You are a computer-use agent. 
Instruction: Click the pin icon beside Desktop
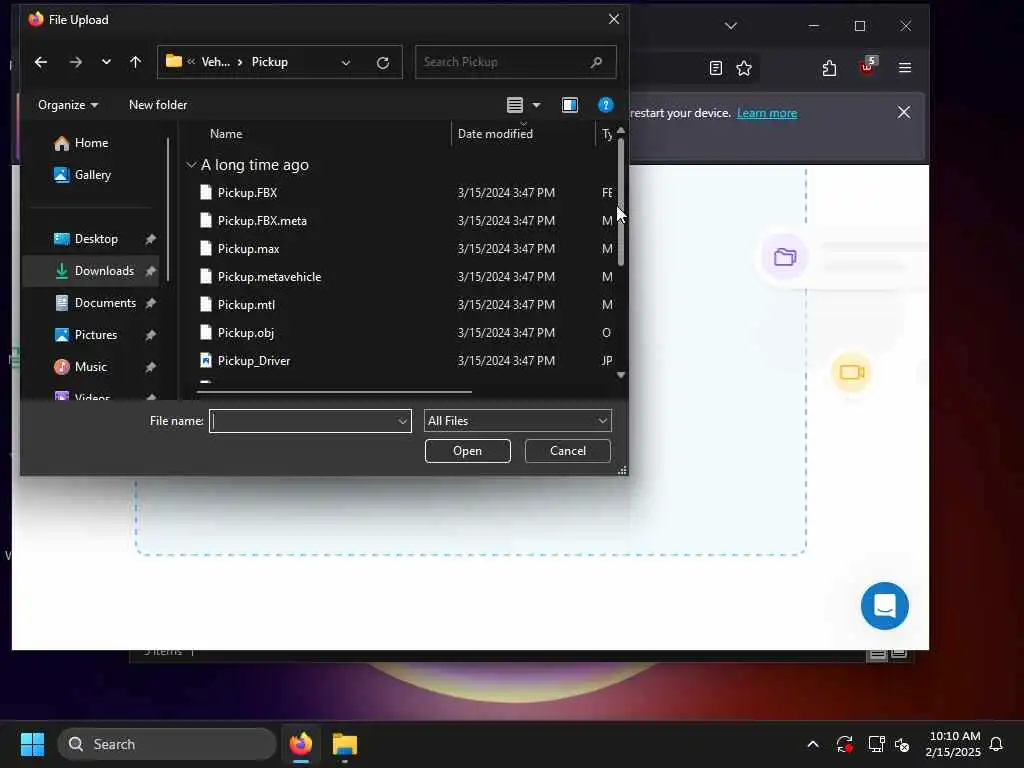click(x=150, y=239)
